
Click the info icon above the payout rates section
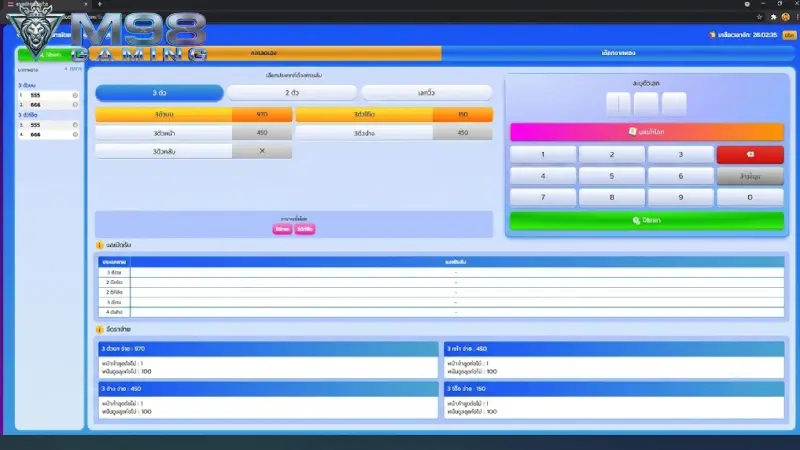tap(99, 330)
